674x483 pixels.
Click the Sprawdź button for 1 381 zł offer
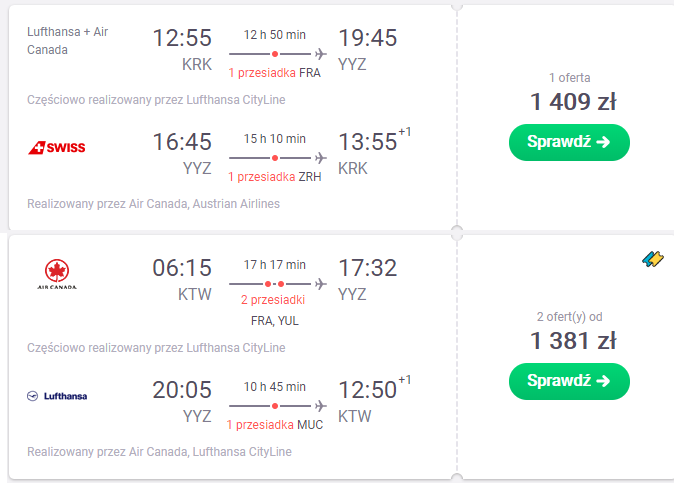(x=569, y=381)
